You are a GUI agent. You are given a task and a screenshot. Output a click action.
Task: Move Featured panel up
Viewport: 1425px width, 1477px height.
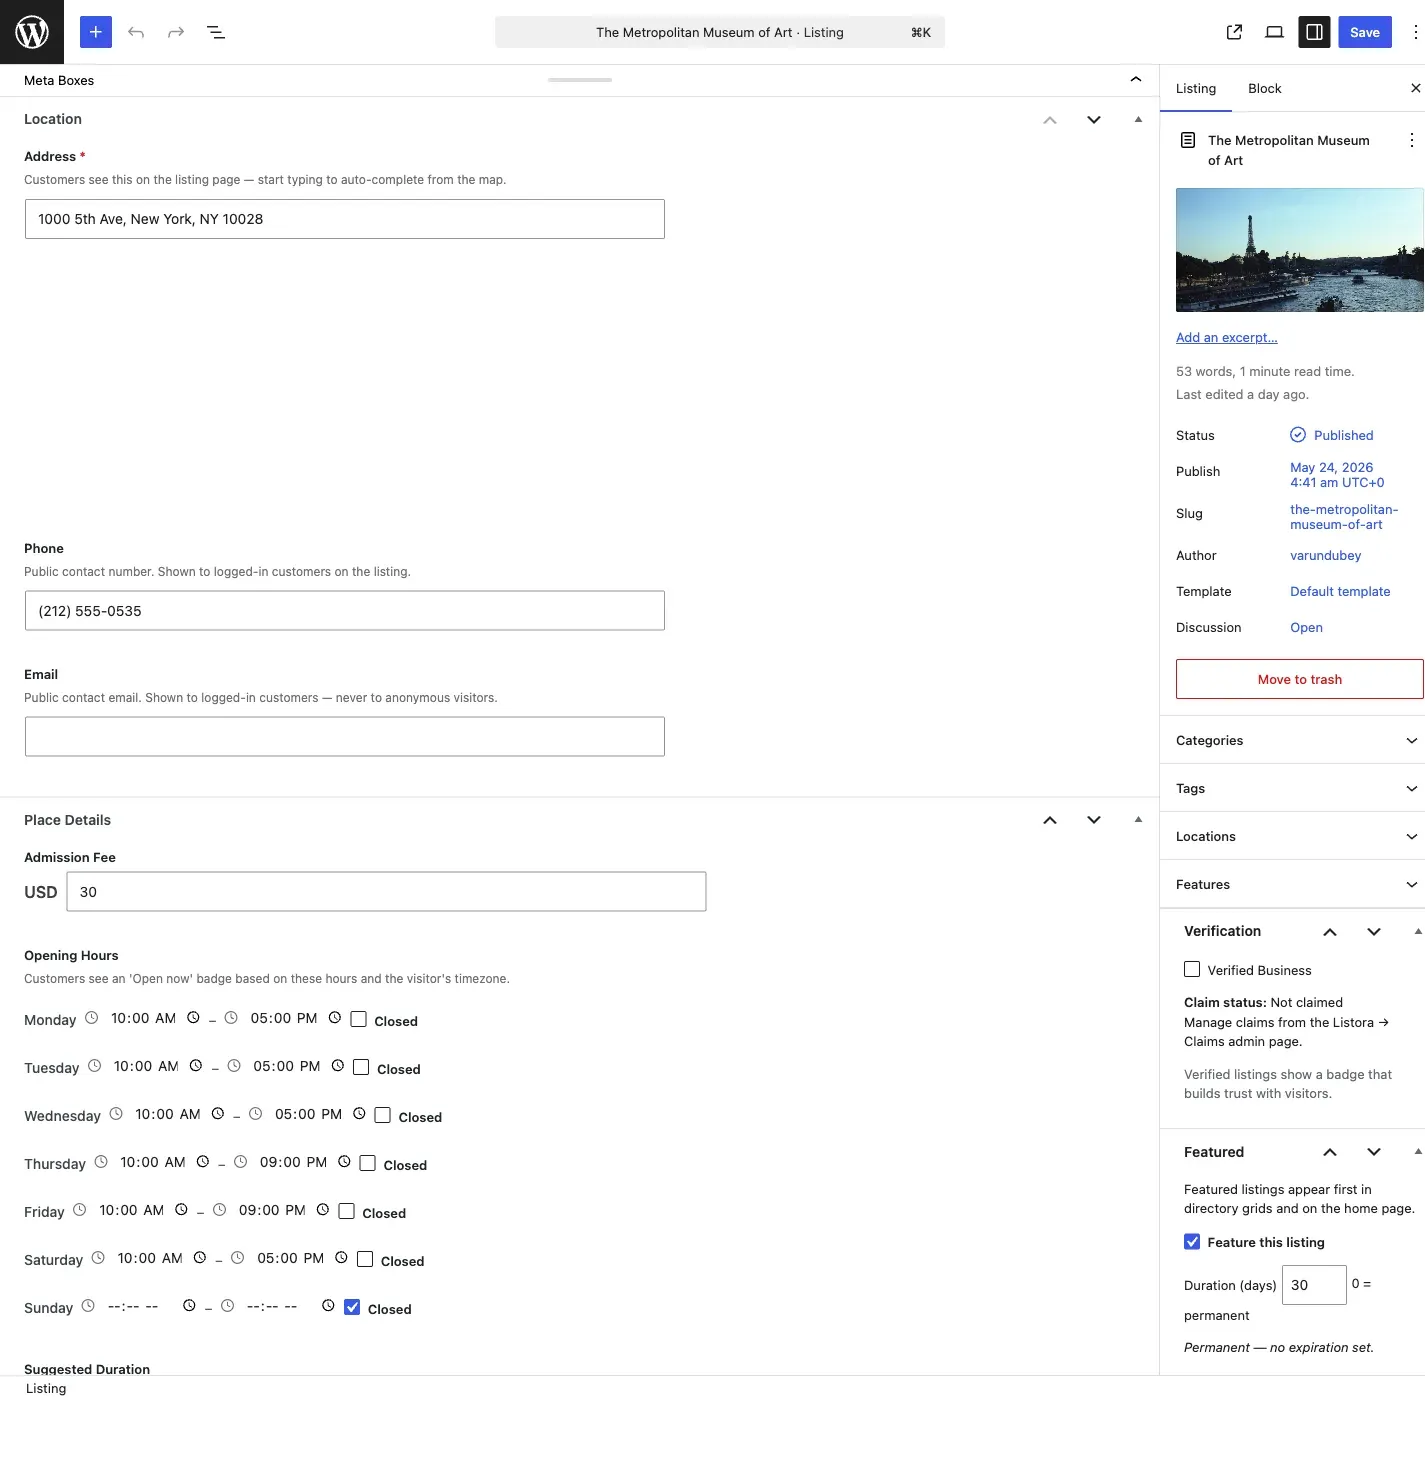[1330, 1152]
